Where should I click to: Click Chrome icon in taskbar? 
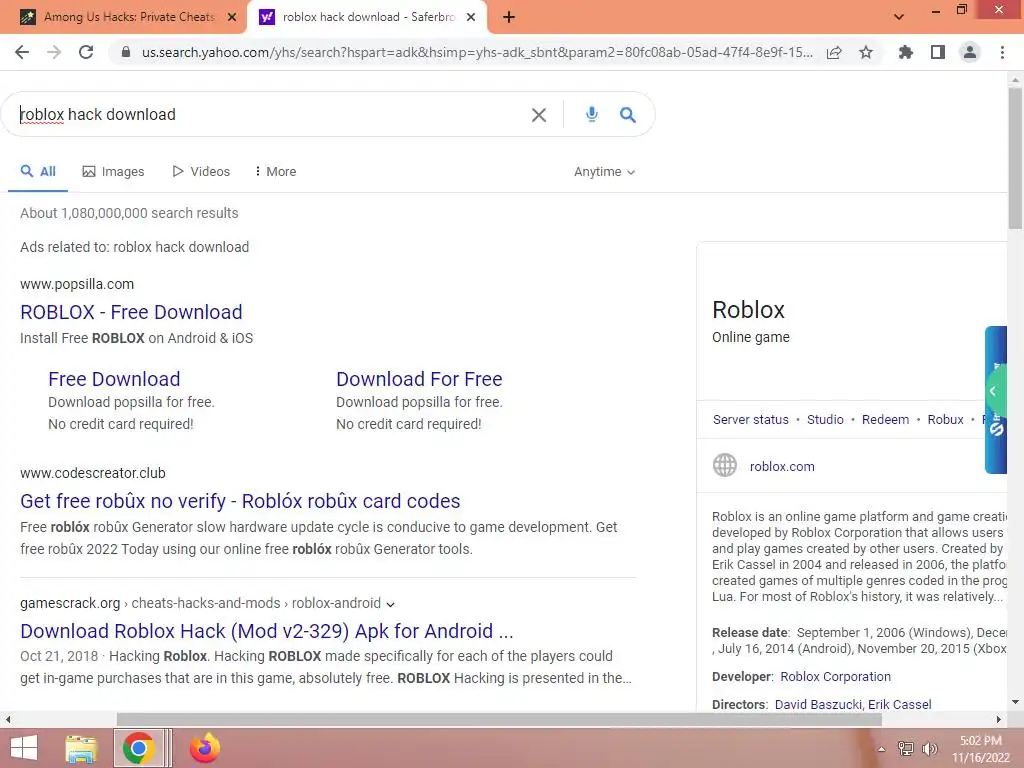click(x=138, y=748)
